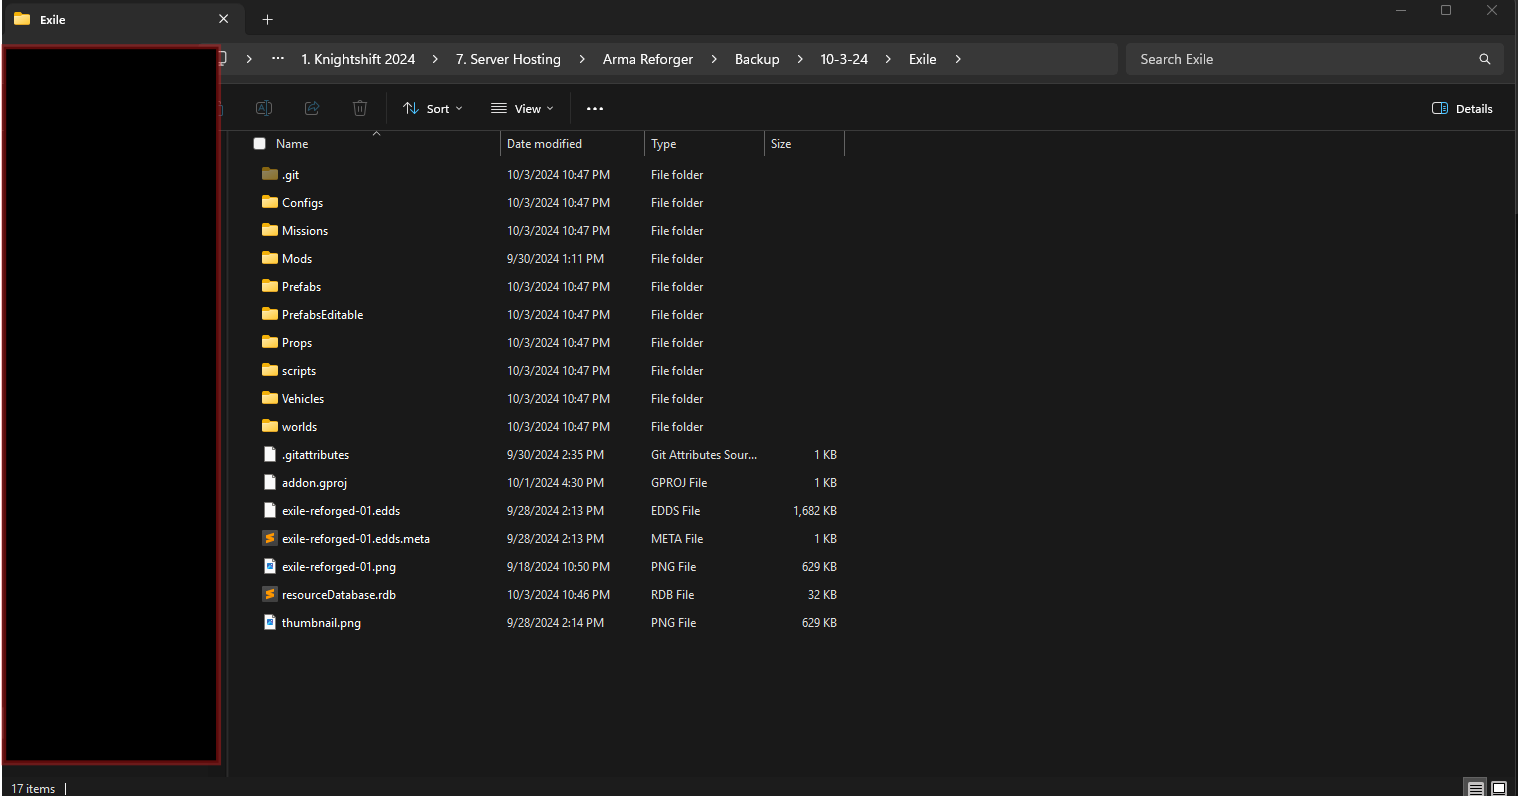Expand the hidden breadcrumb path ellipsis
1518x796 pixels.
[278, 59]
